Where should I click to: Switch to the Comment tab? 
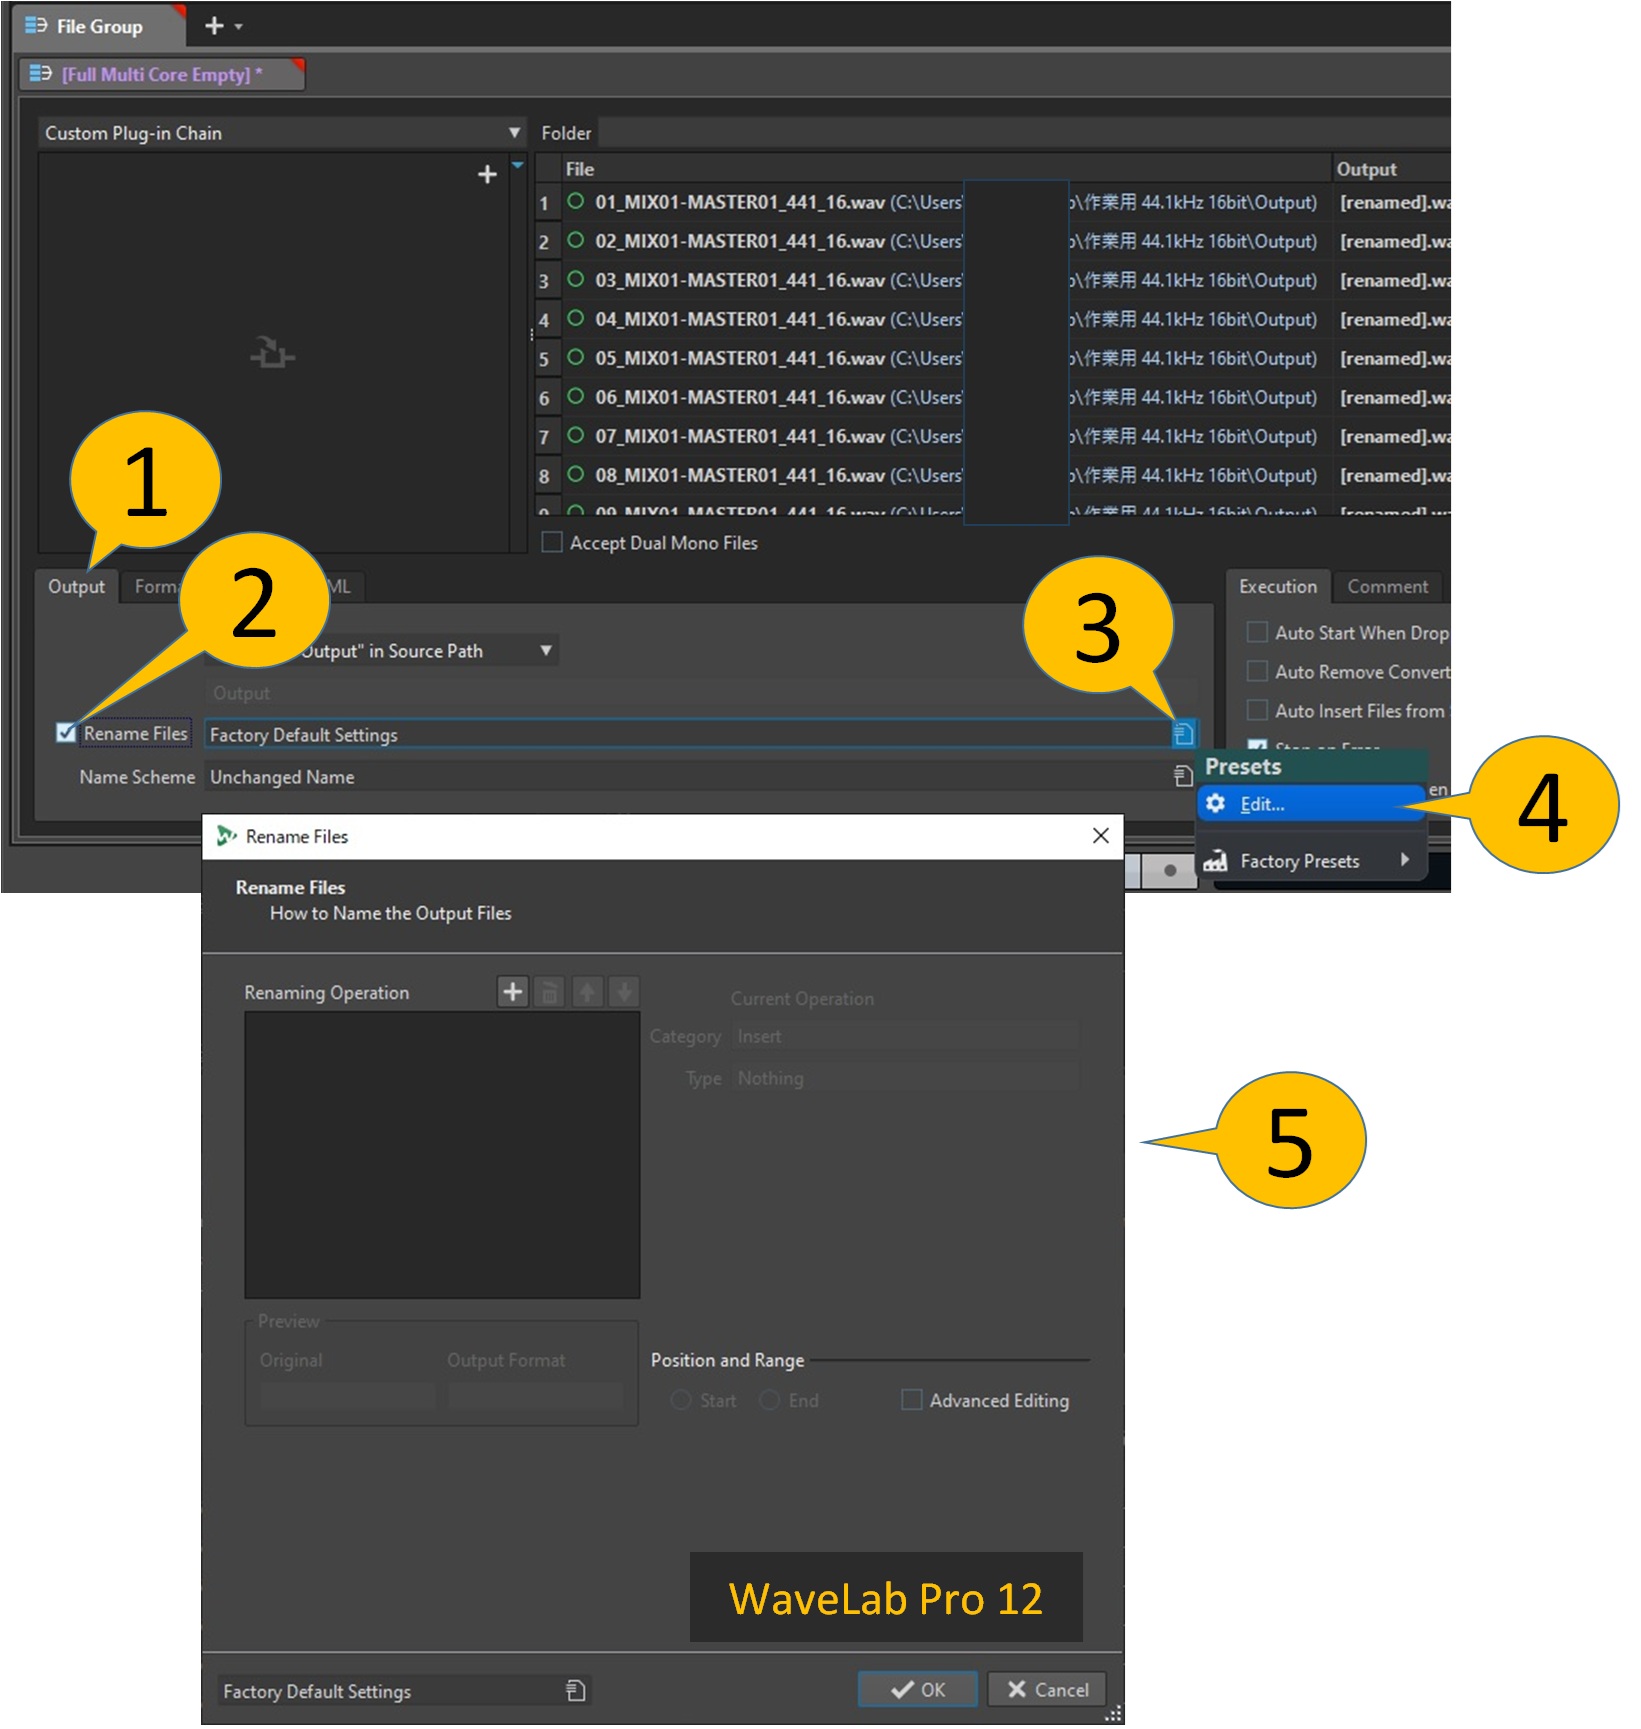point(1387,587)
